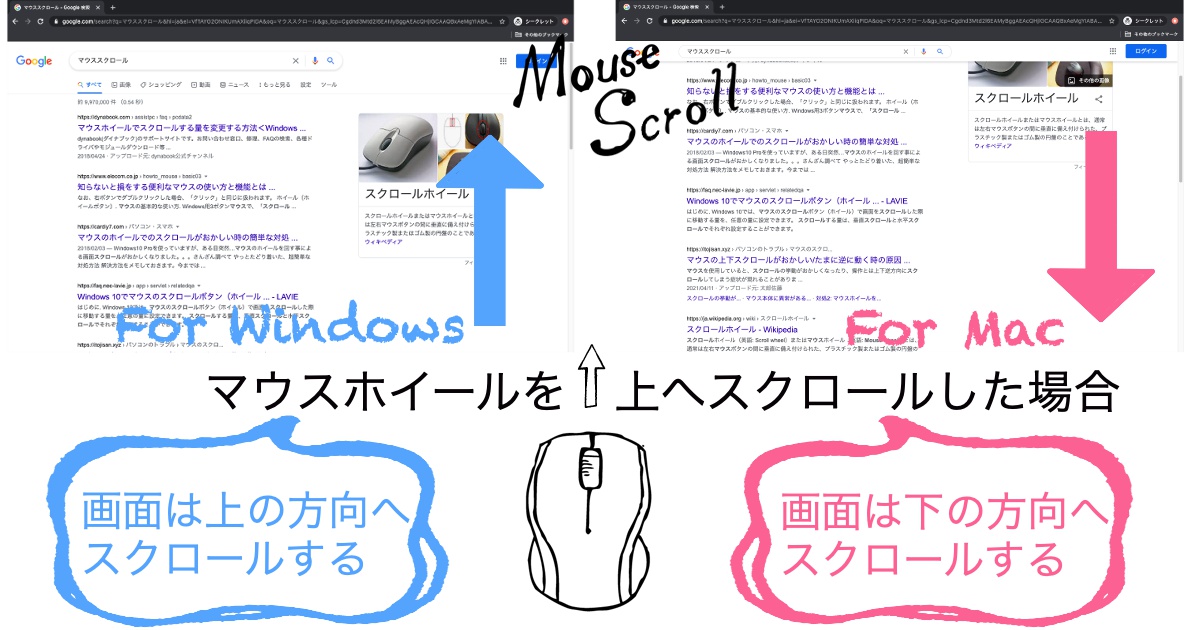The image size is (1200, 630).
Task: Click the share icon beside スクロールホイール panel
Action: pos(1098,98)
